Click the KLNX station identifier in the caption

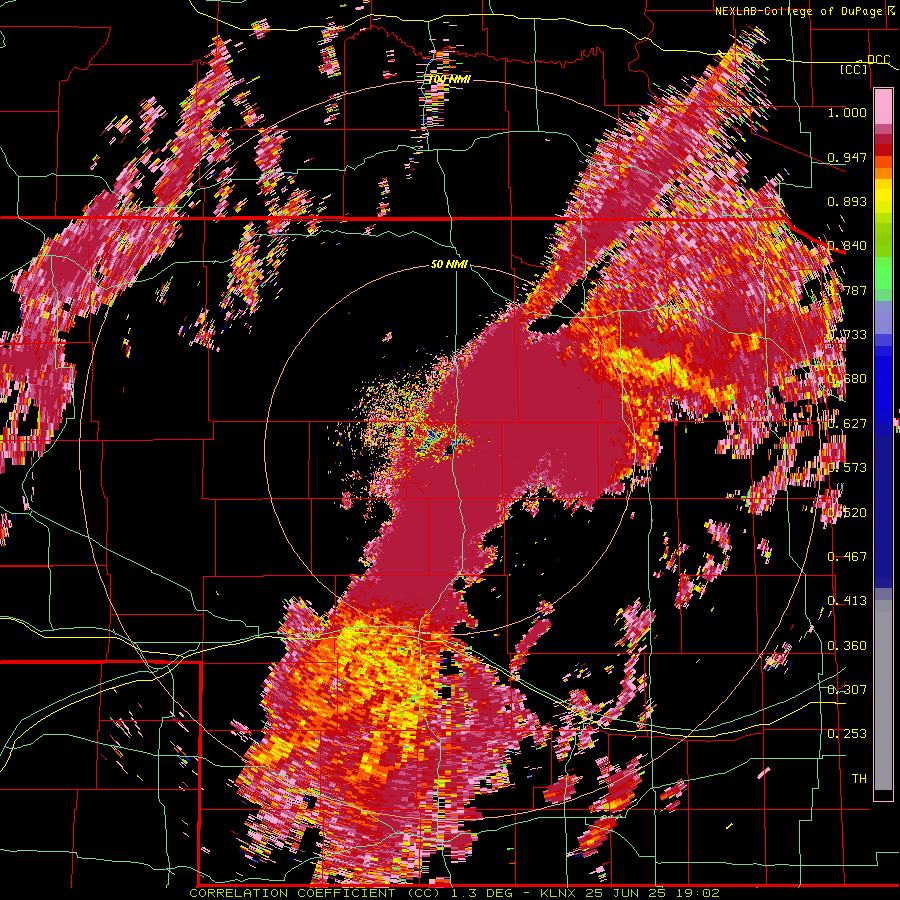pos(560,893)
